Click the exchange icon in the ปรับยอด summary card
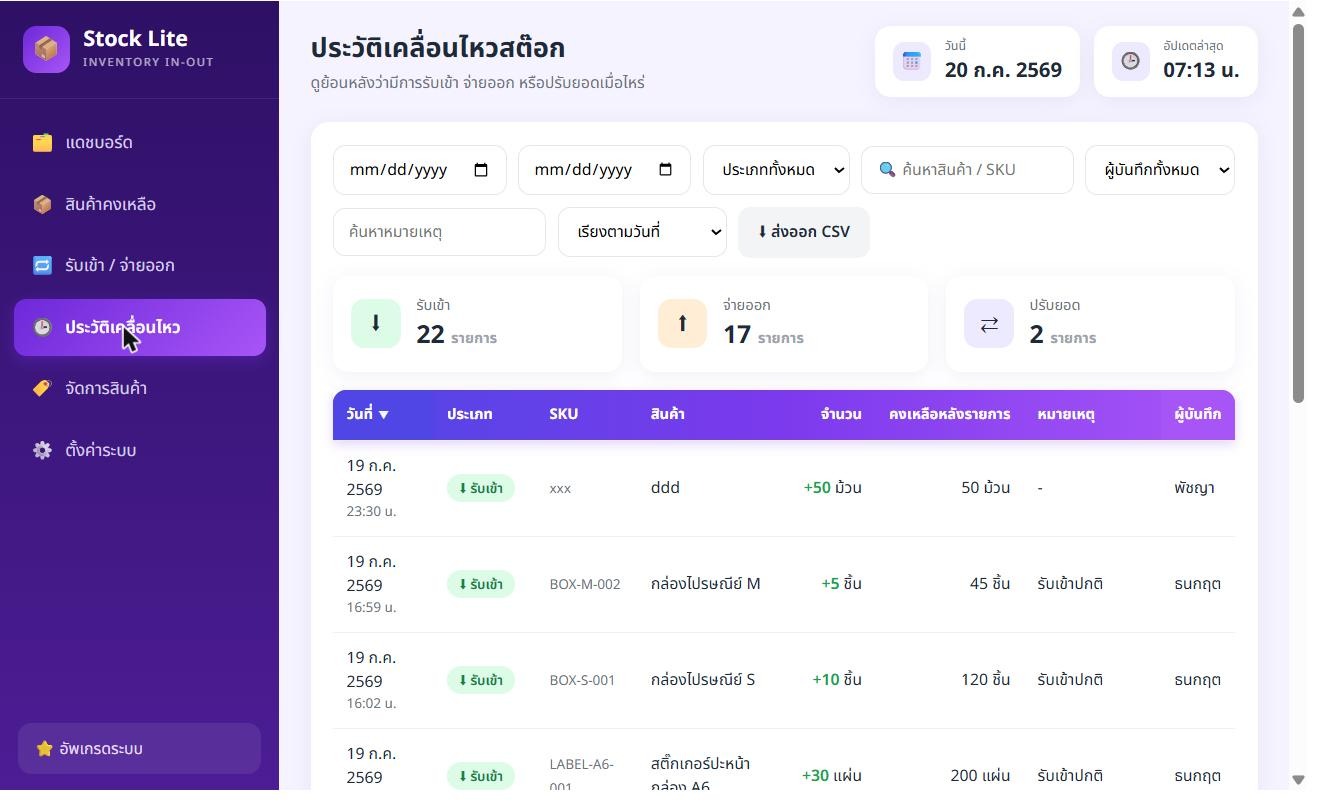Viewport: 1318px width, 805px height. [x=989, y=323]
